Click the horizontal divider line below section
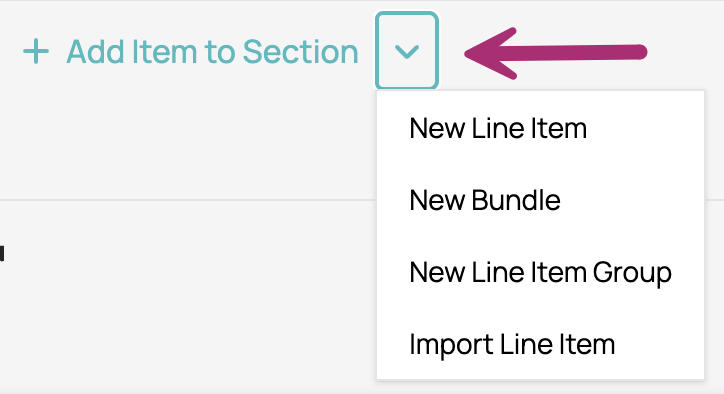Screen dimensions: 724x394 click(188, 200)
